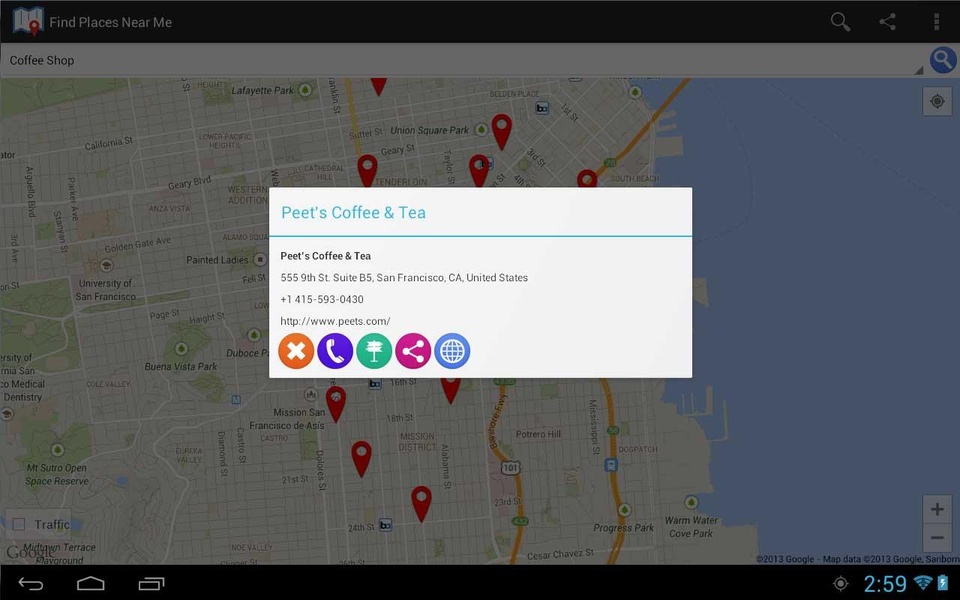
Task: Zoom out with the minus button
Action: pos(937,538)
